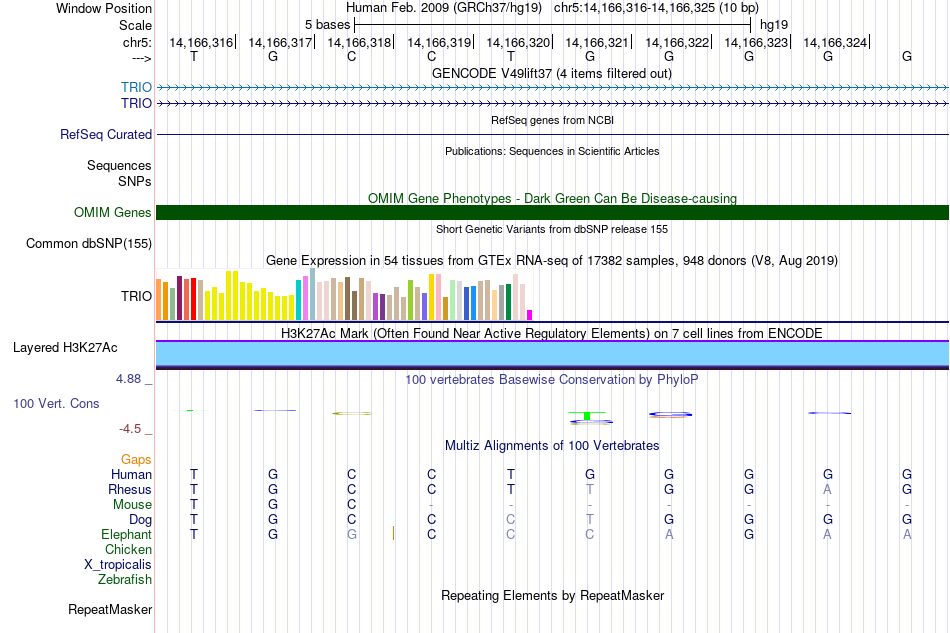
Task: Click the 5 bases scale bar
Action: (x=552, y=25)
